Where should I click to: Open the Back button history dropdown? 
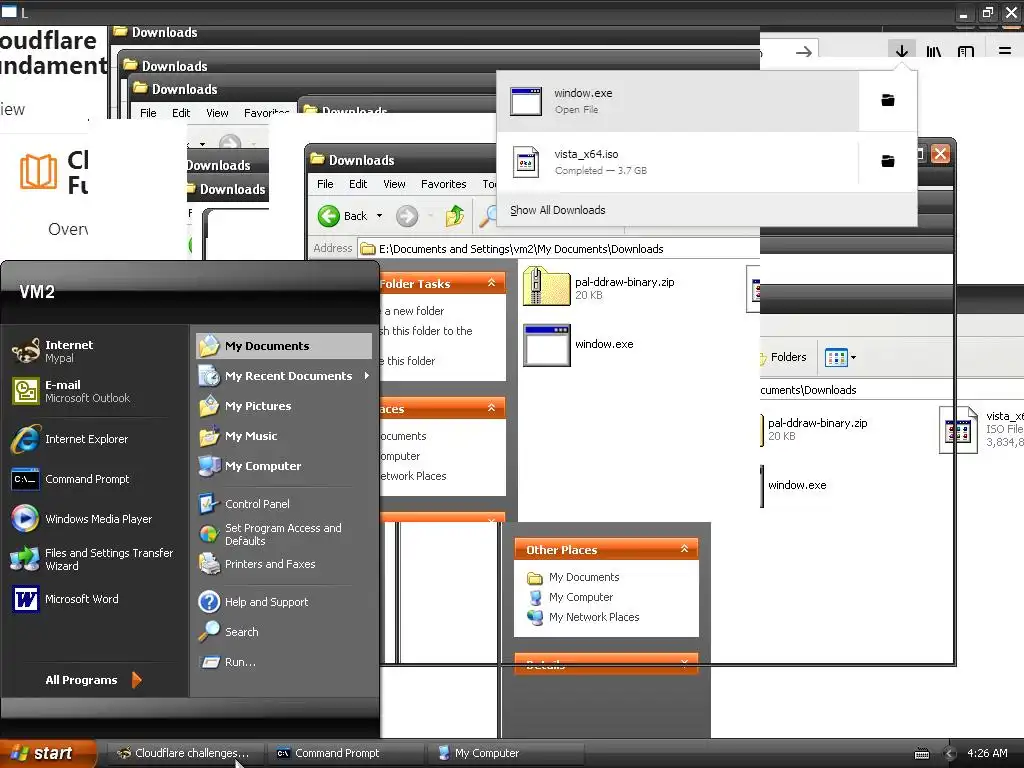pos(379,216)
